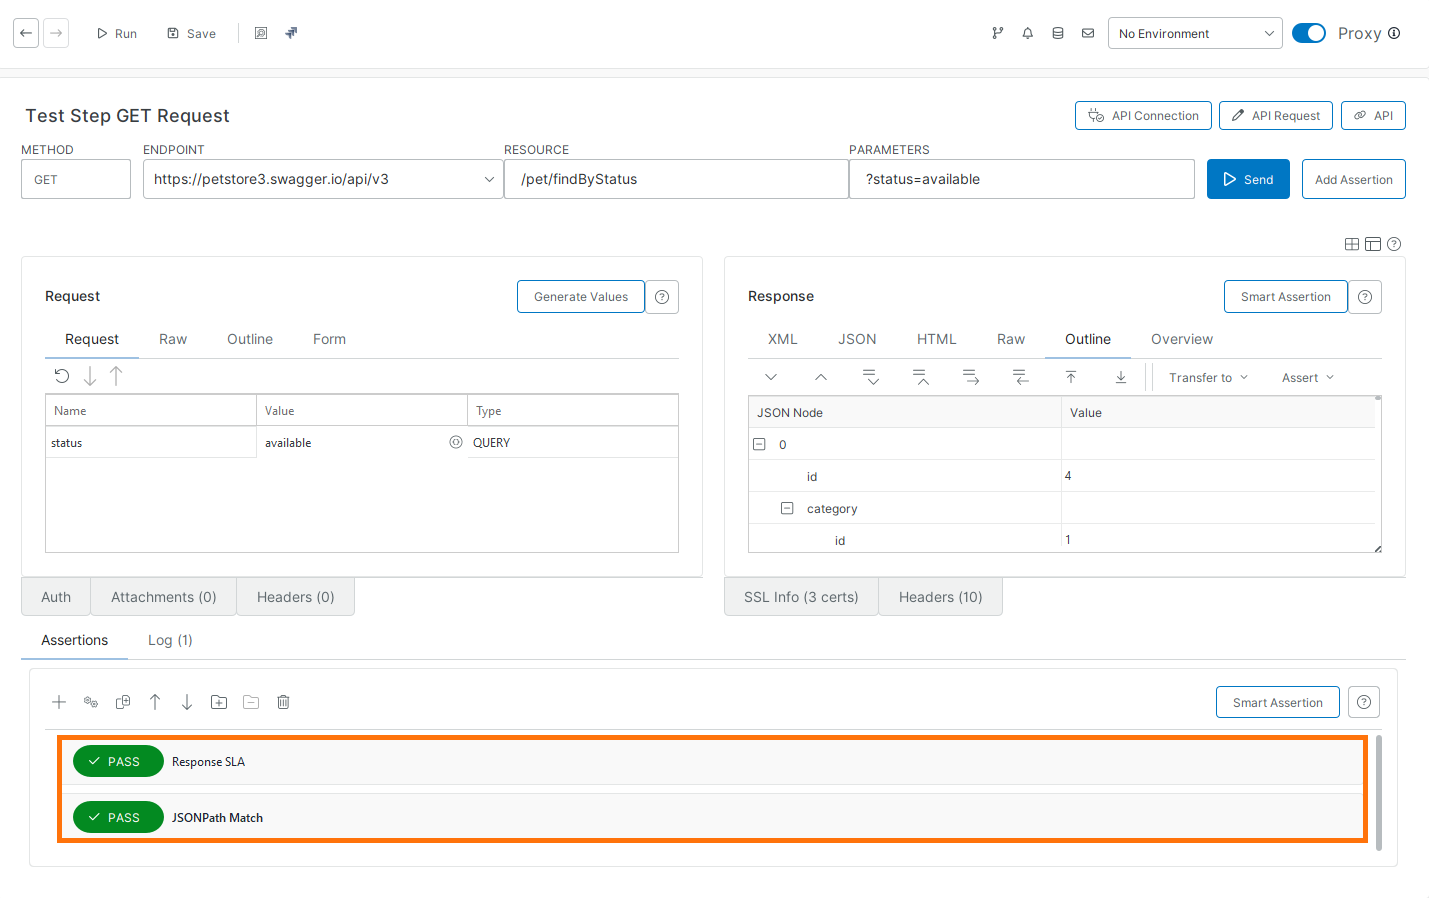Move parameter up arrow in Request
The image size is (1429, 898).
116,376
